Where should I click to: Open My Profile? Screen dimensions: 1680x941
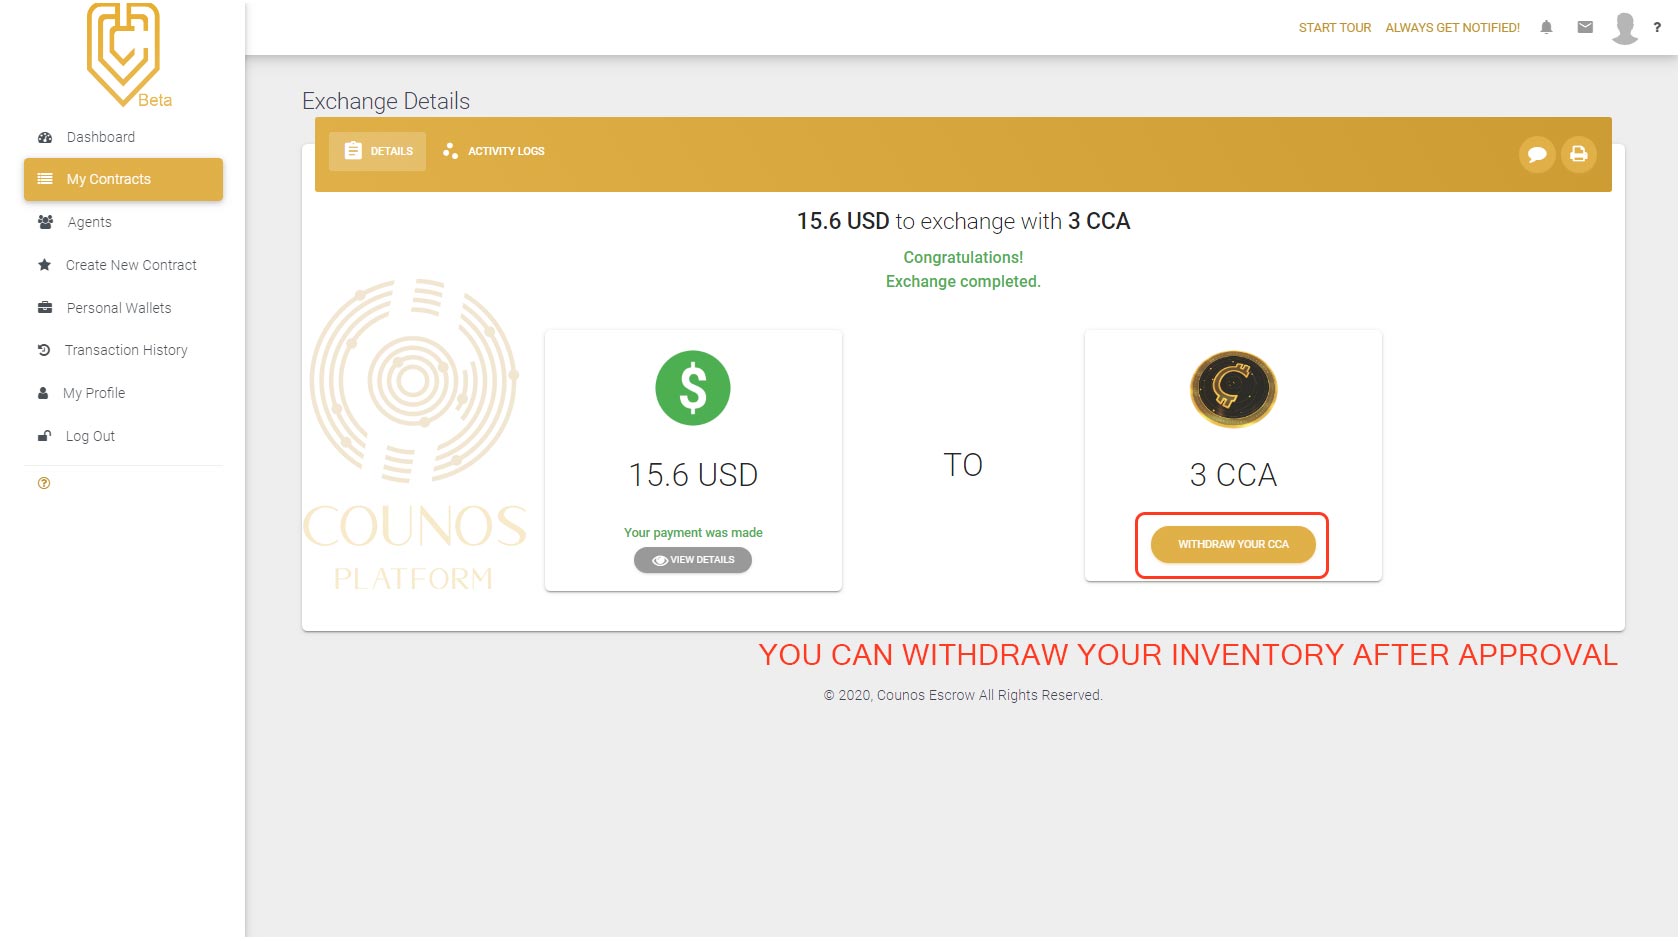tap(94, 393)
